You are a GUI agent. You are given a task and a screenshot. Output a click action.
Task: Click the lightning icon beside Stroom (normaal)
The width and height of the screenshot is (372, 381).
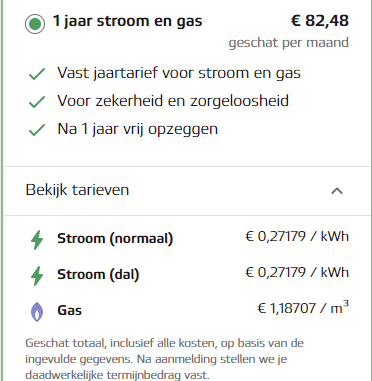[37, 240]
